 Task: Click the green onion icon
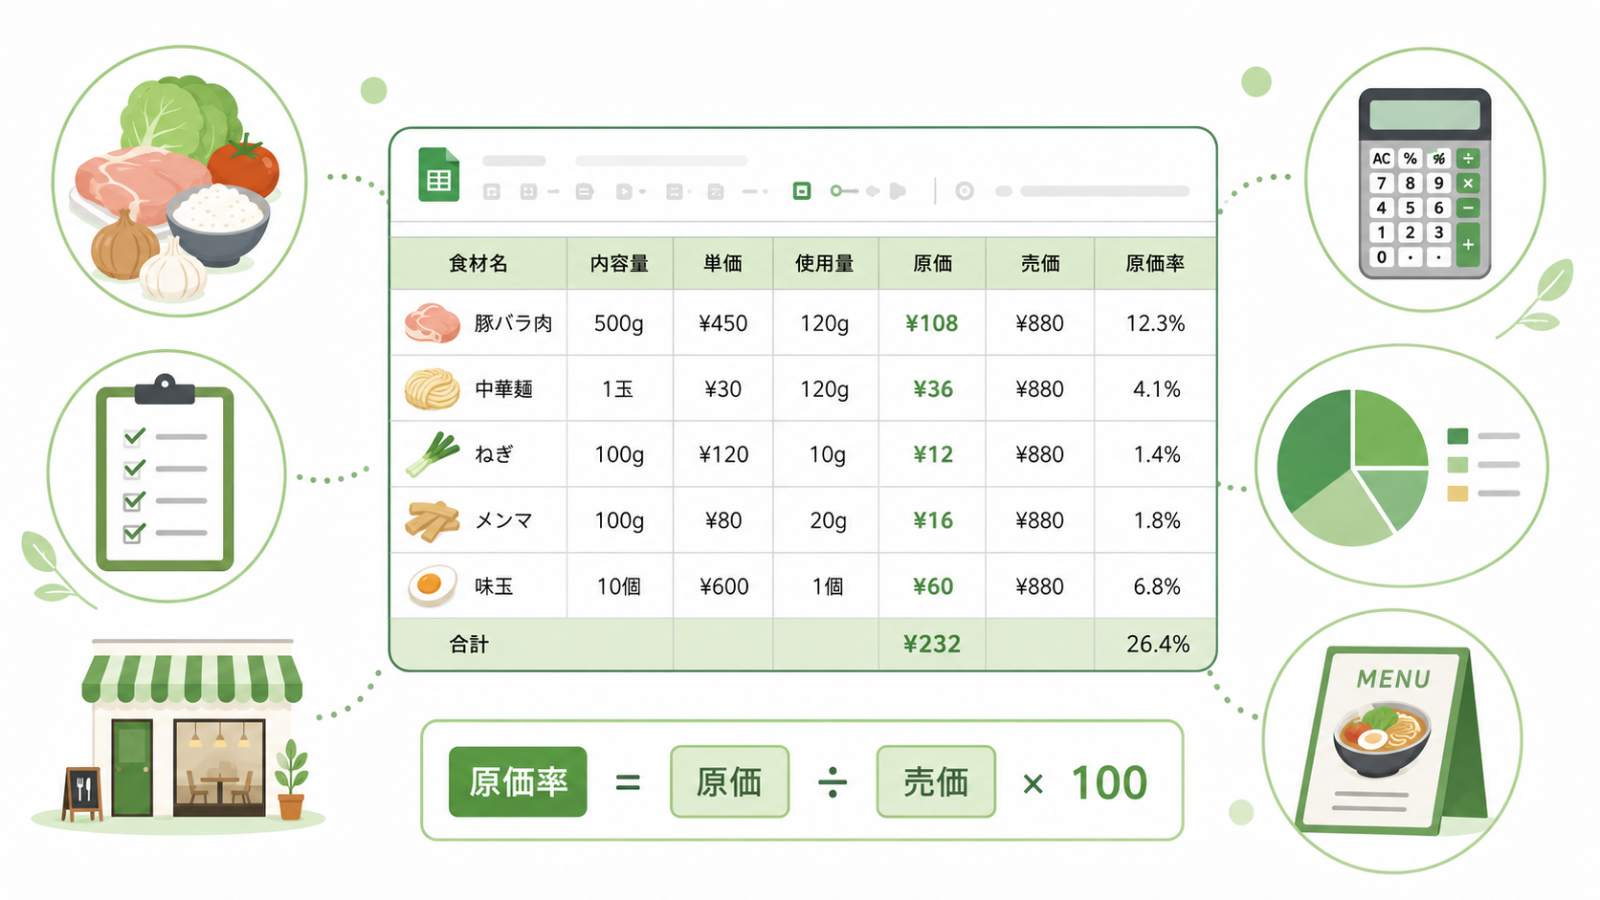click(433, 454)
